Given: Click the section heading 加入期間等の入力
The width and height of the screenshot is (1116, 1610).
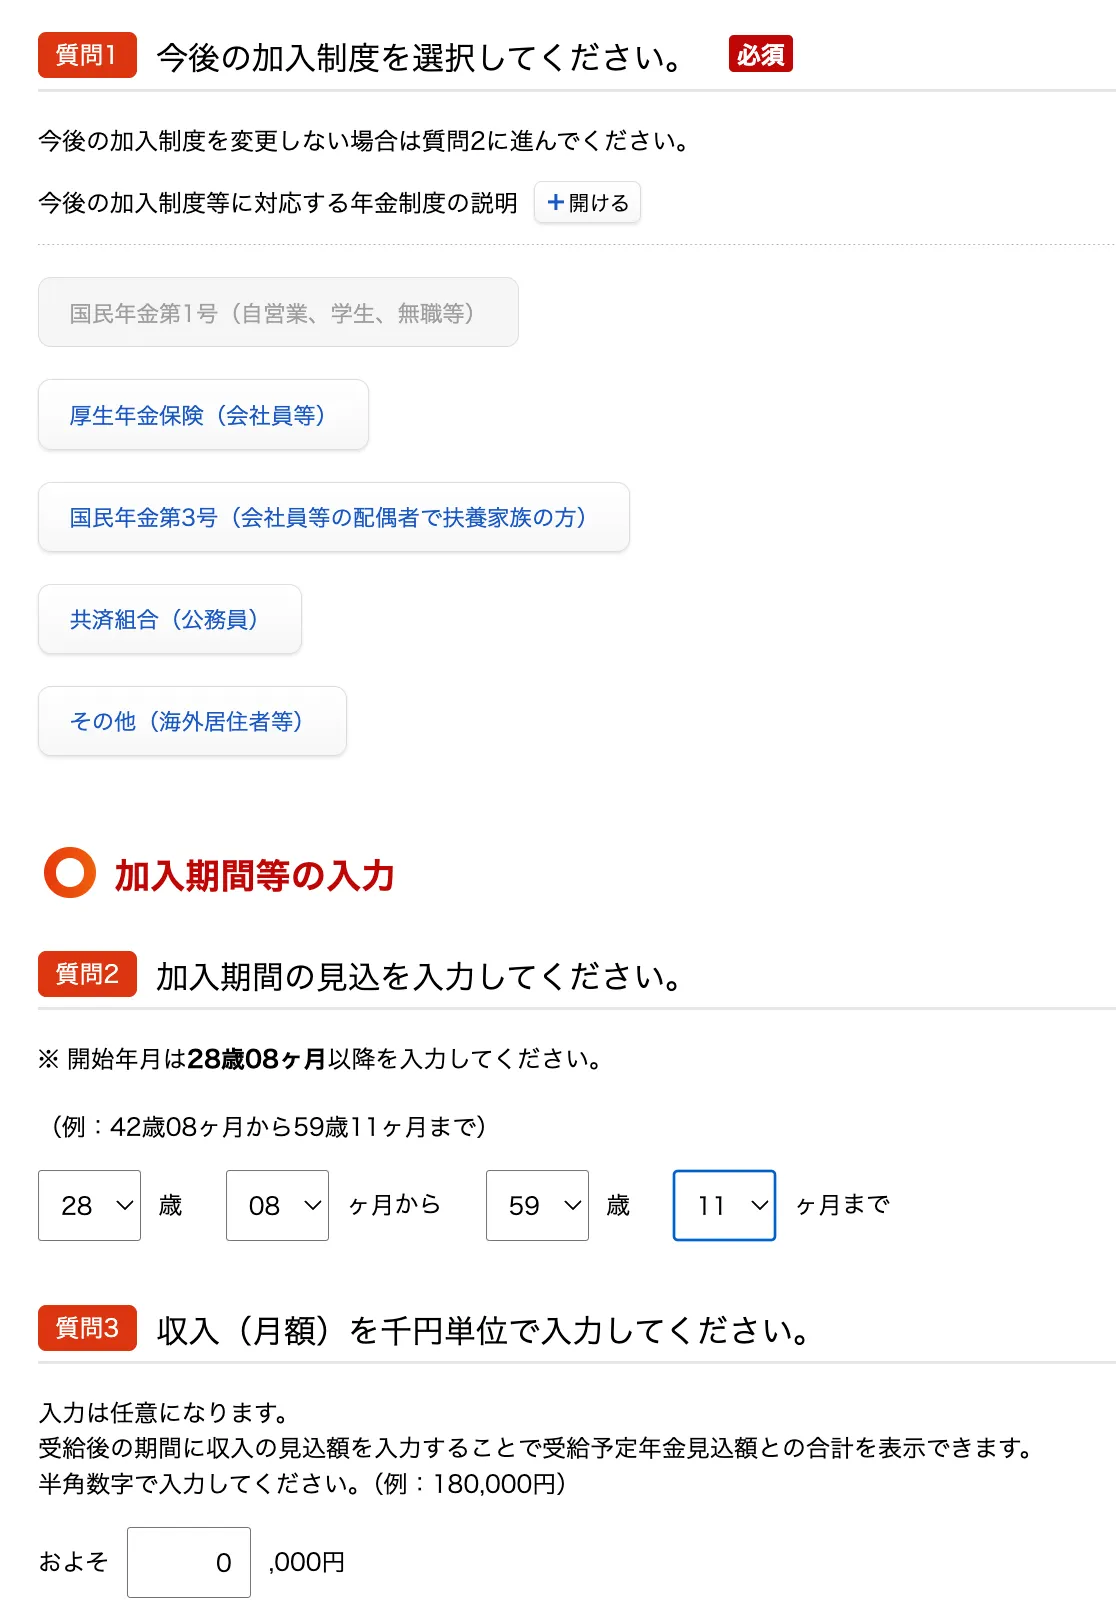Looking at the screenshot, I should tap(255, 875).
